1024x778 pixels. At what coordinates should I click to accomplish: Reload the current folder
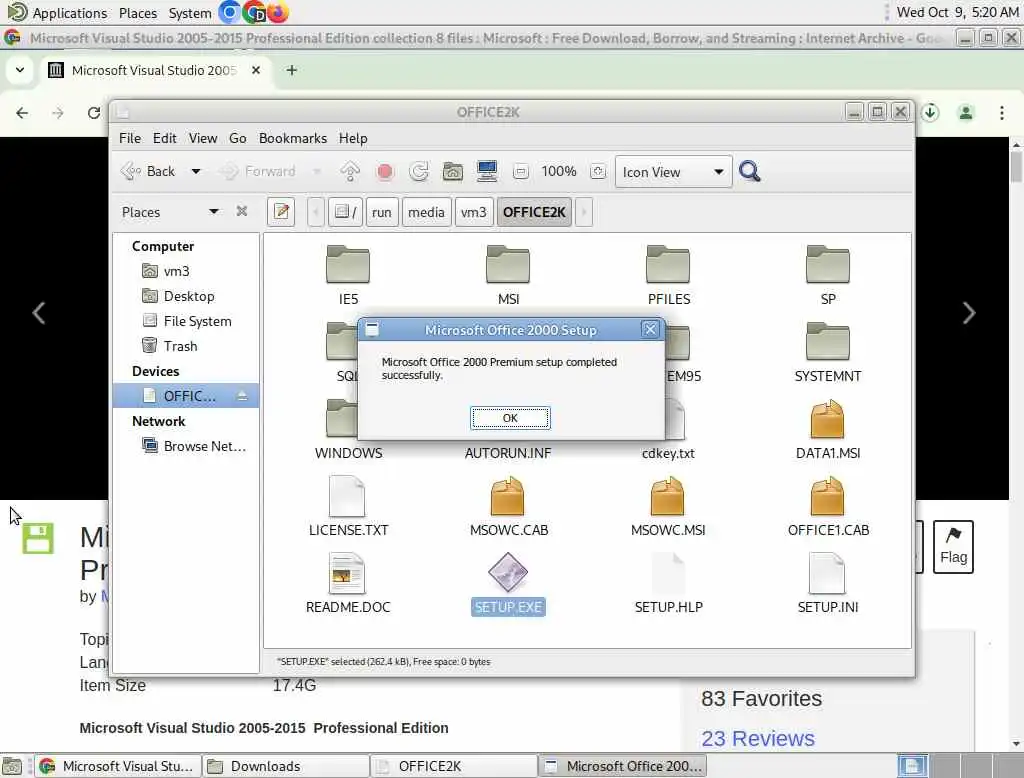coord(419,171)
